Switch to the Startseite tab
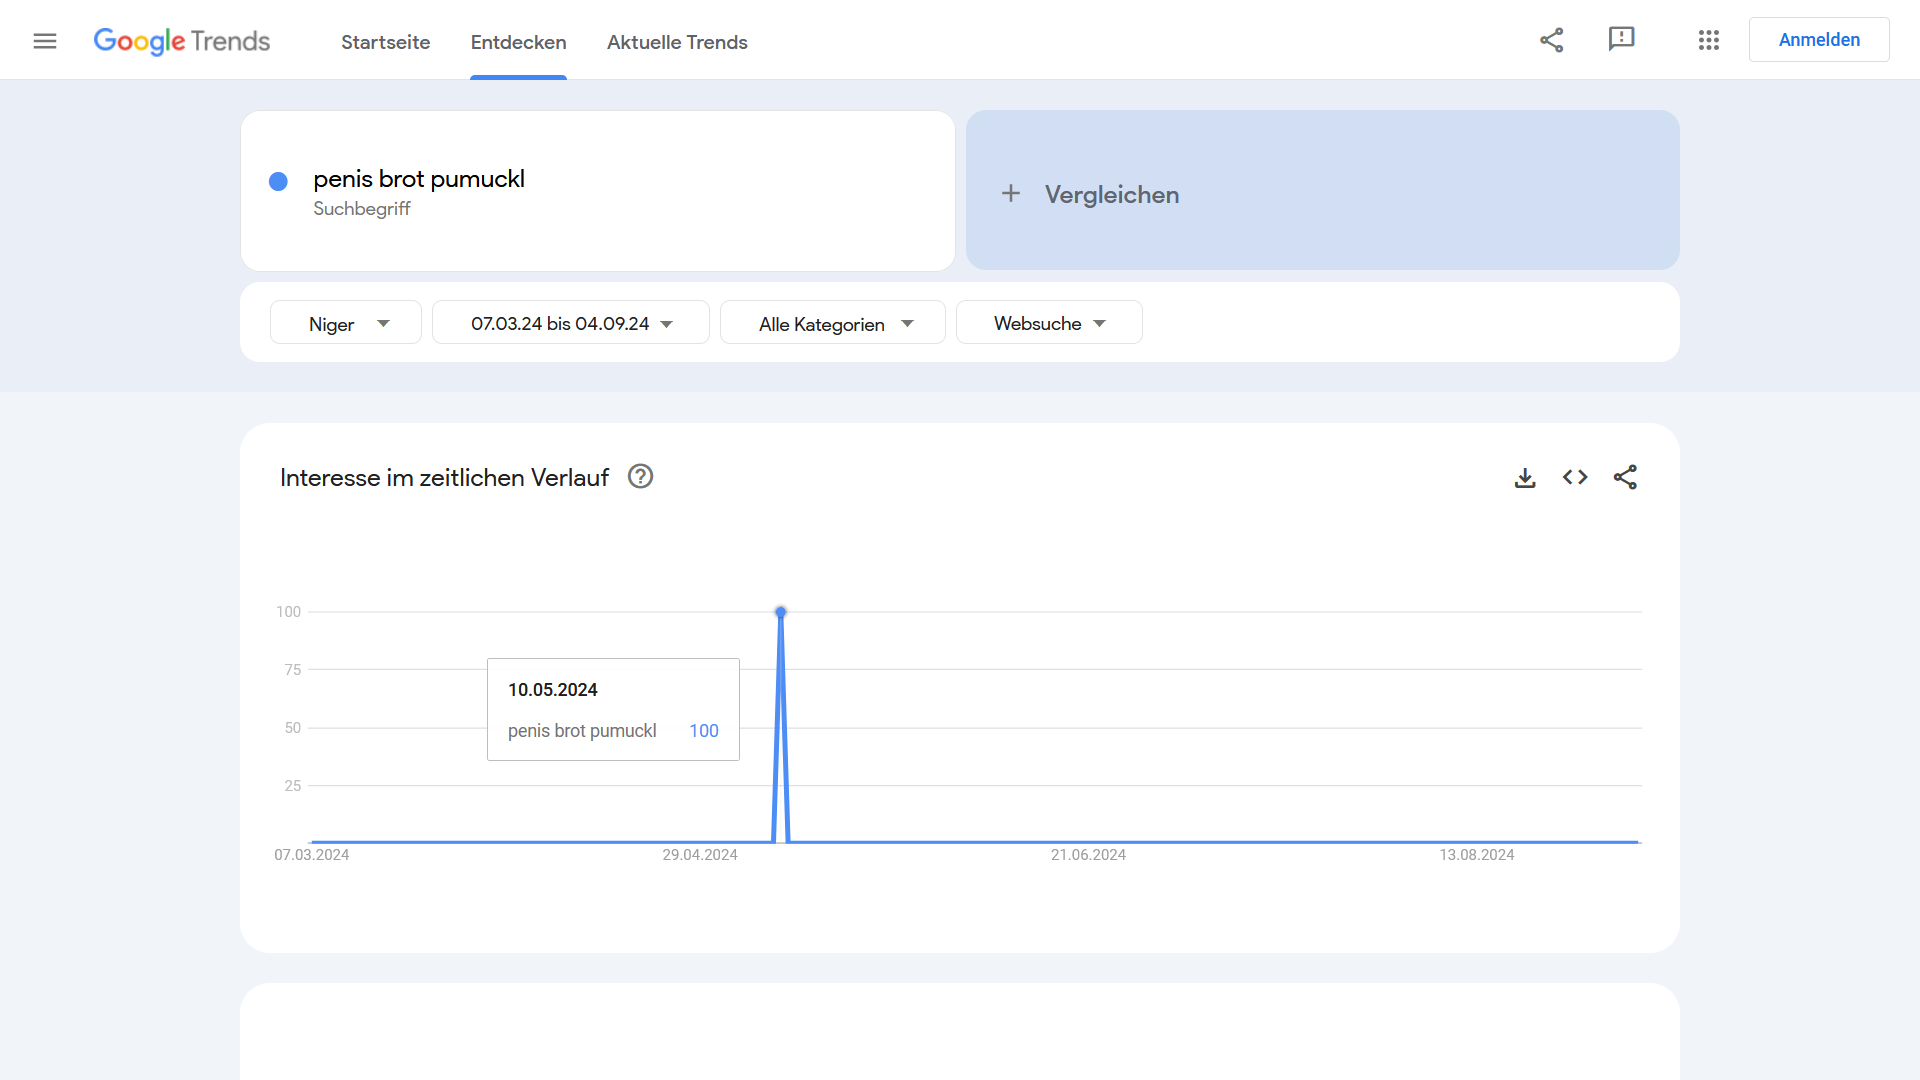 point(385,42)
